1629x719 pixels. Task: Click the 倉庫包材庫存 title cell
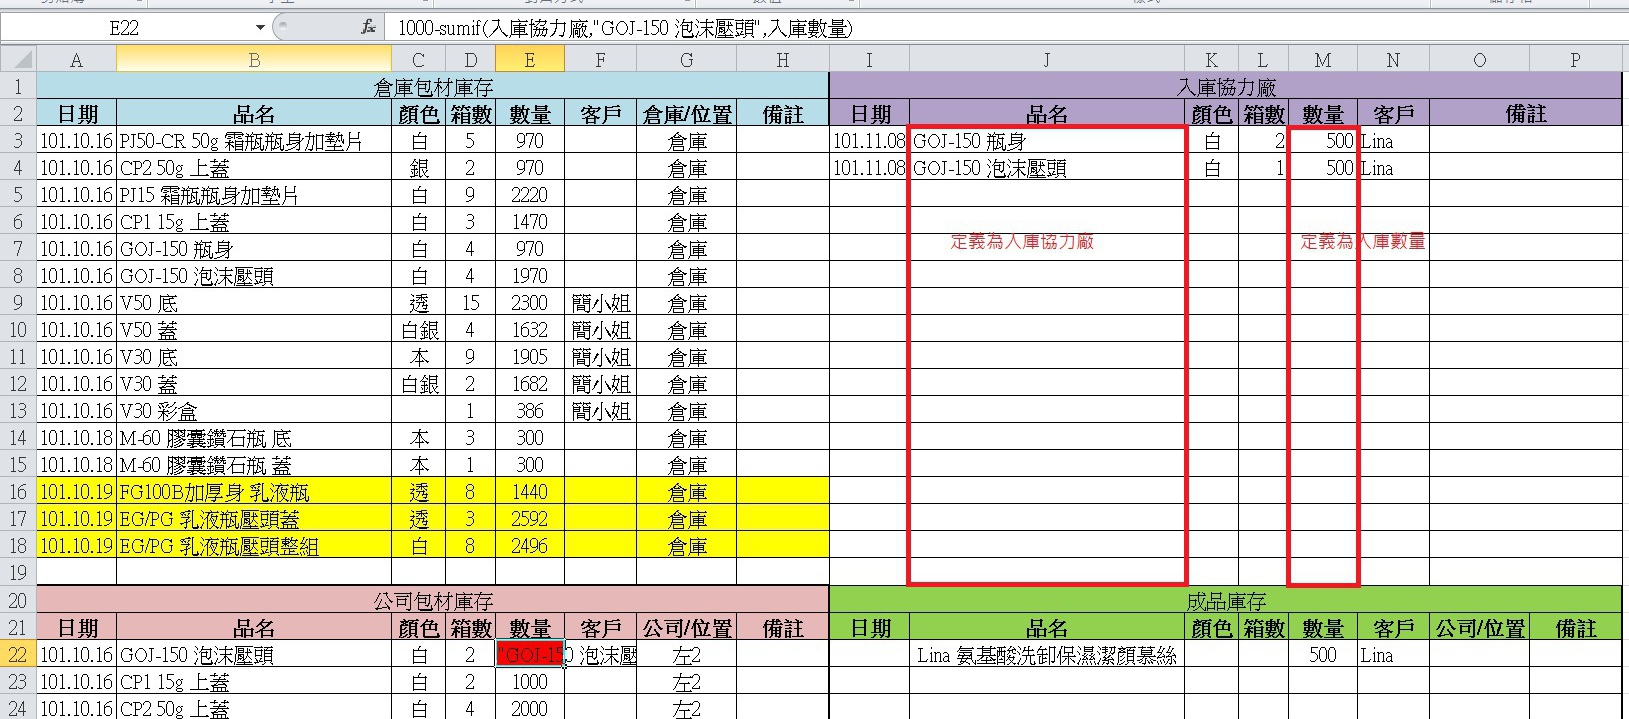(432, 87)
